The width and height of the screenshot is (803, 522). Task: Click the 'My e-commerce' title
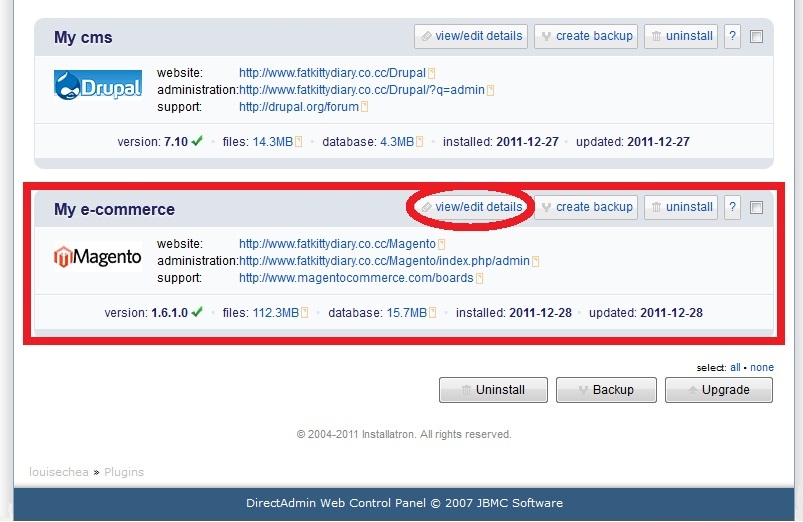114,210
